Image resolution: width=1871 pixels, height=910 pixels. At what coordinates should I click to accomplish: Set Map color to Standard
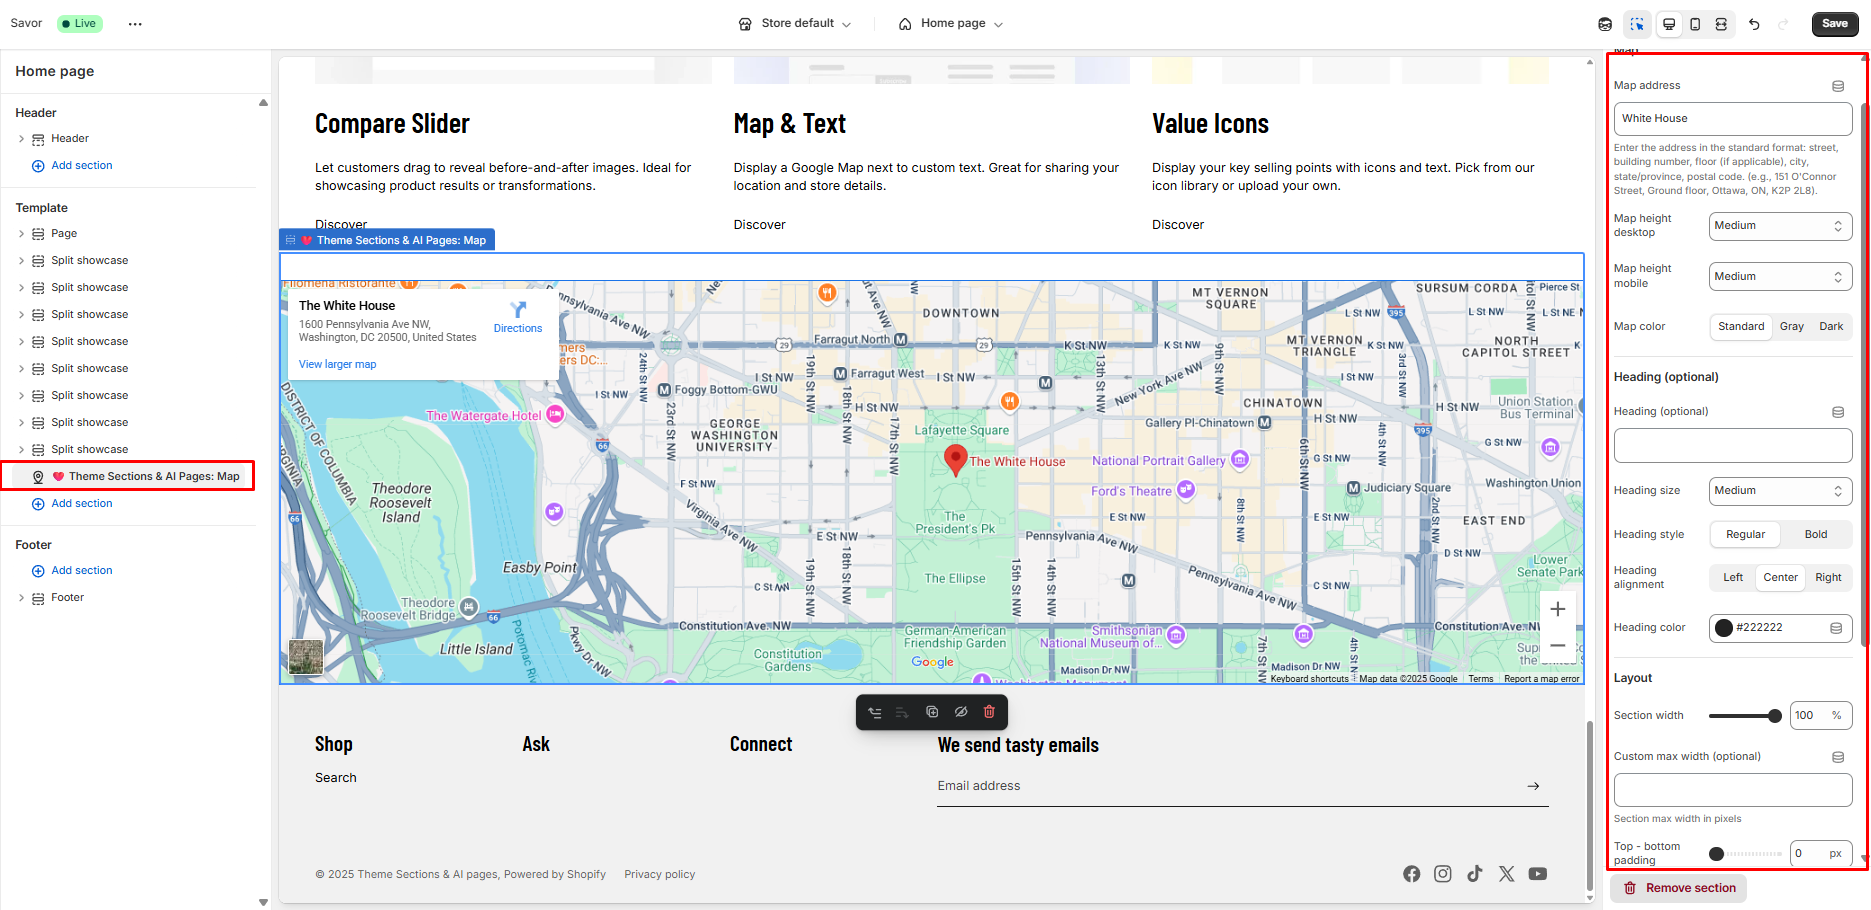pos(1741,327)
